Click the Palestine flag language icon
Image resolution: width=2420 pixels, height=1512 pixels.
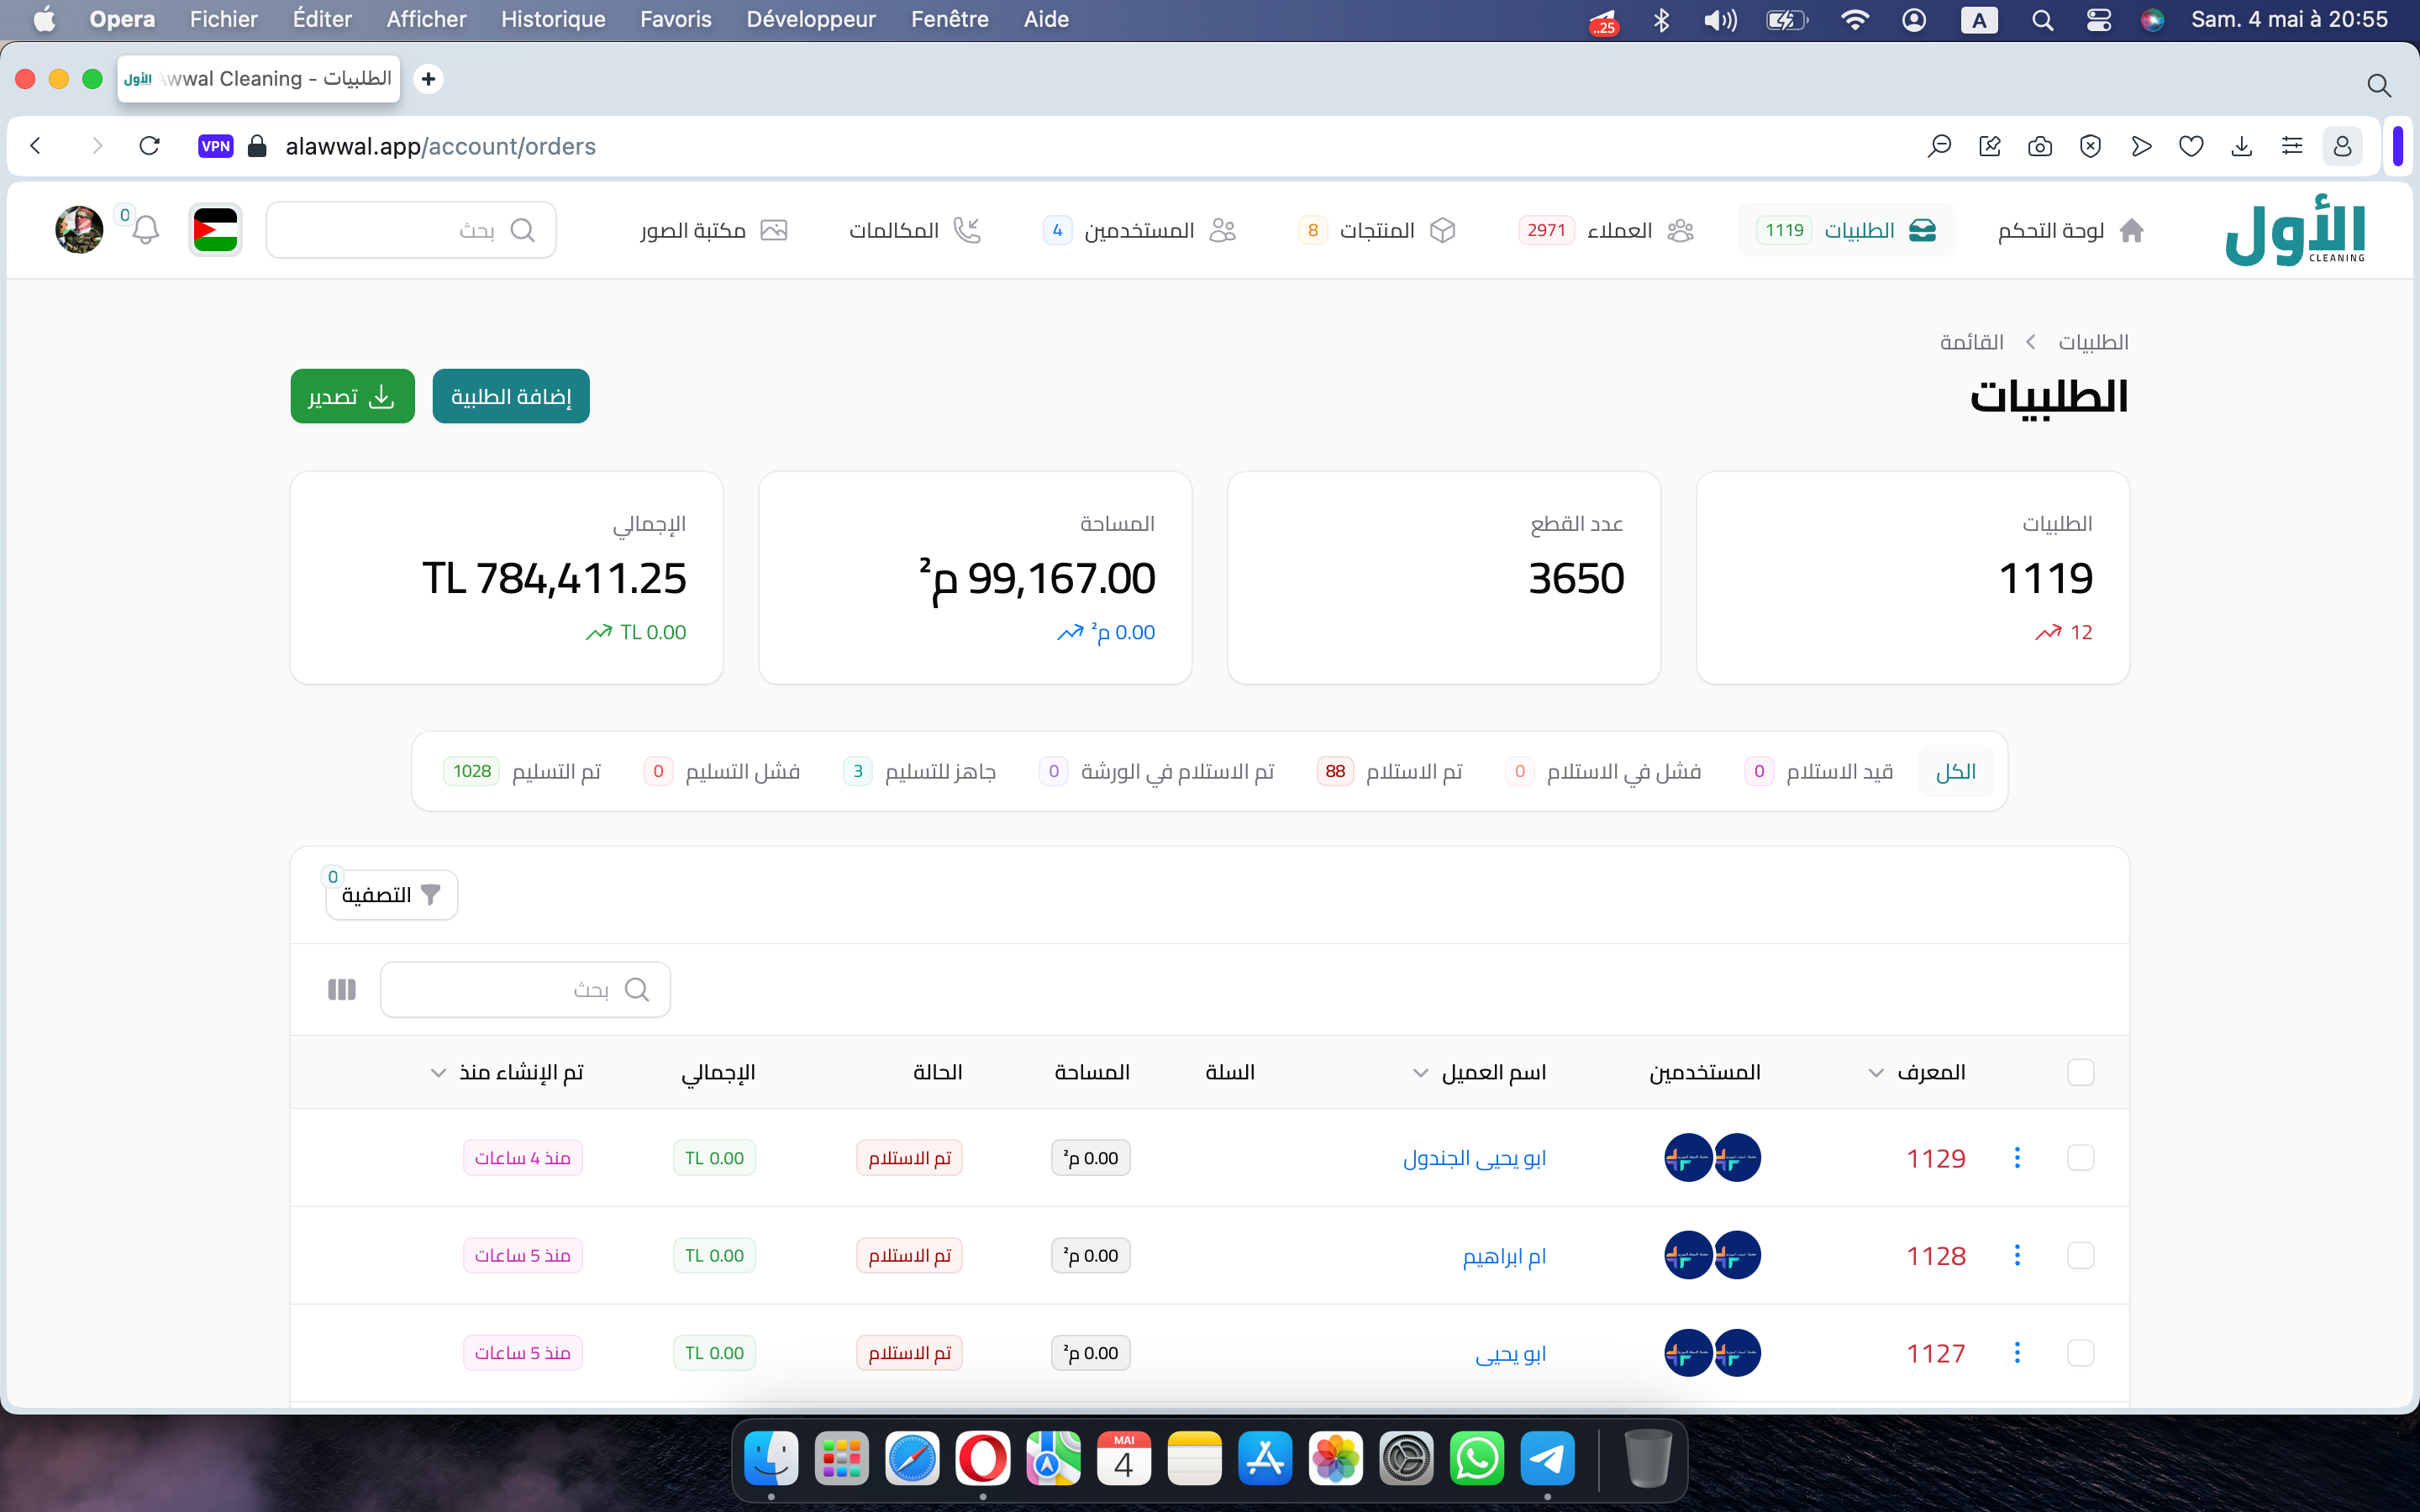coord(215,230)
